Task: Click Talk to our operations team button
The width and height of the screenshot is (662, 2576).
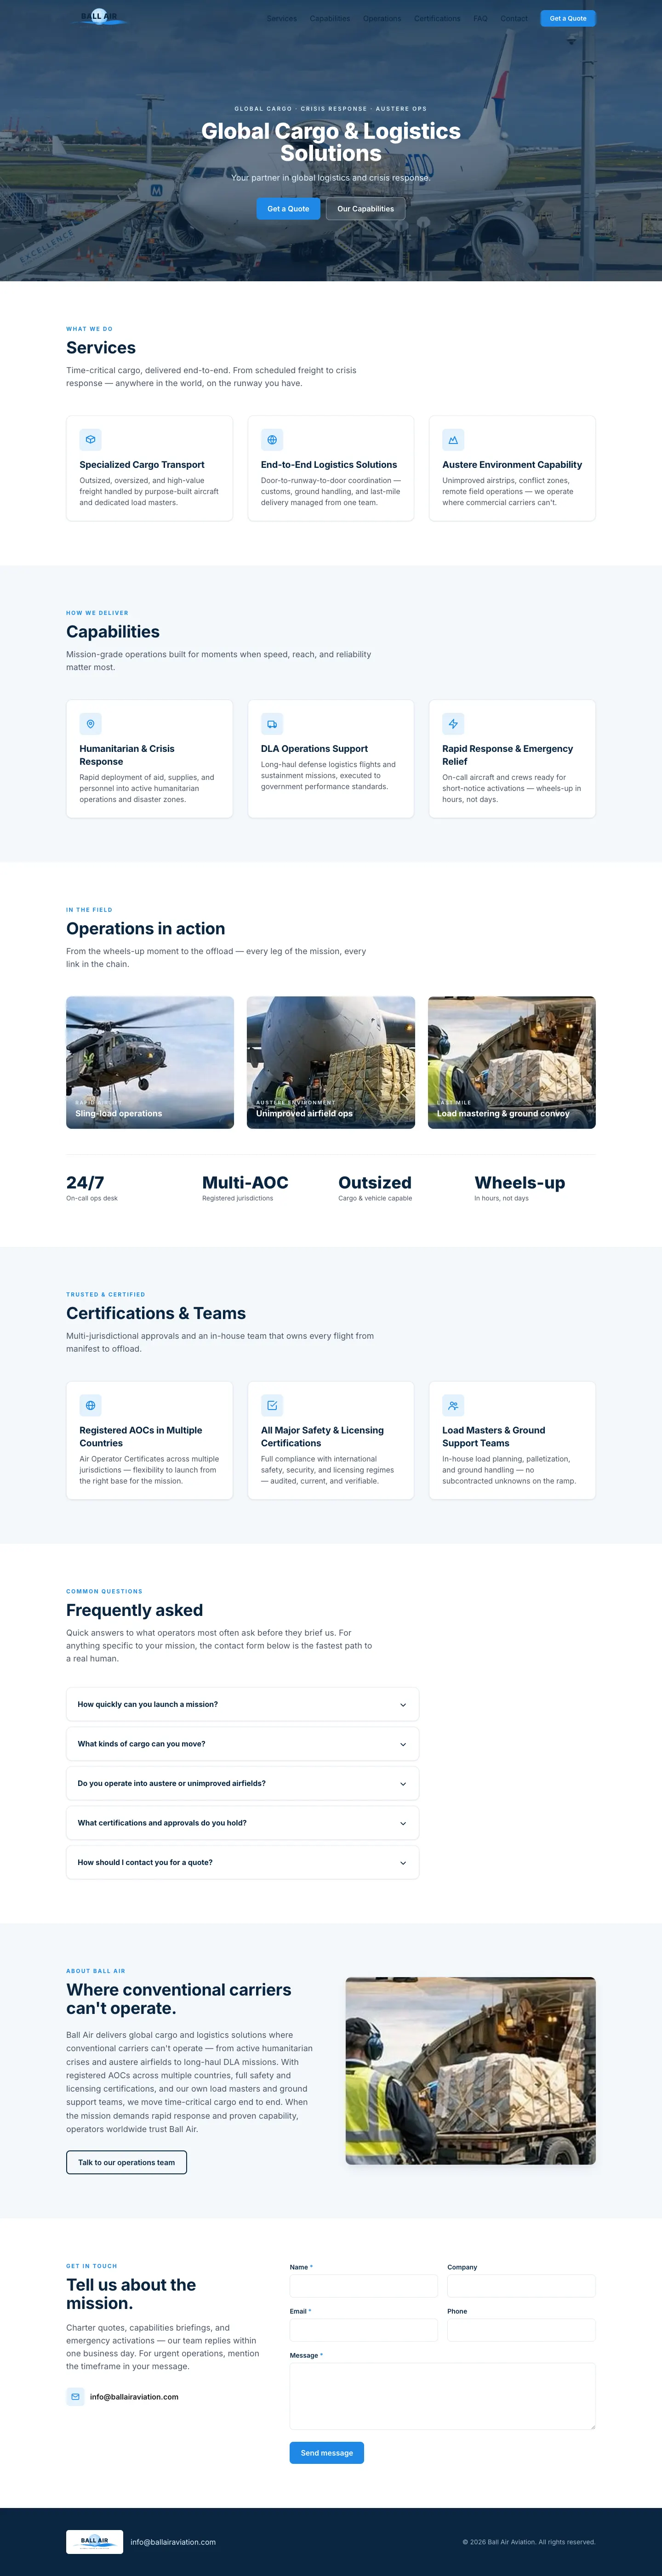Action: coord(126,2162)
